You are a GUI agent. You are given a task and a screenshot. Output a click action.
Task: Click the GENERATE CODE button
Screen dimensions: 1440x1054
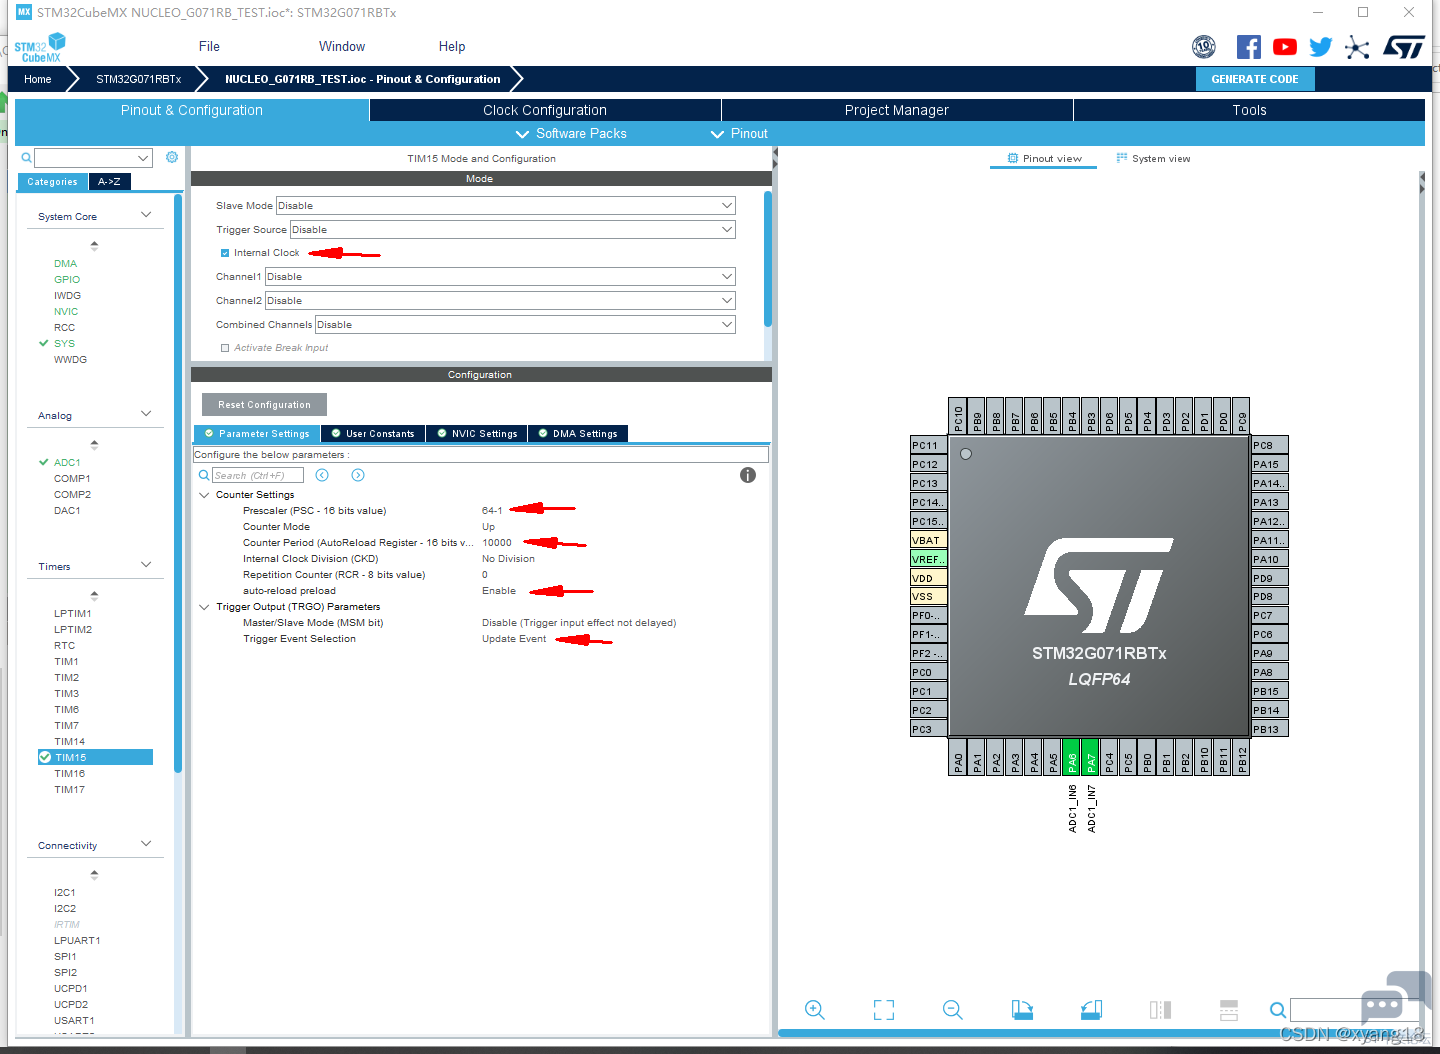[x=1255, y=79]
